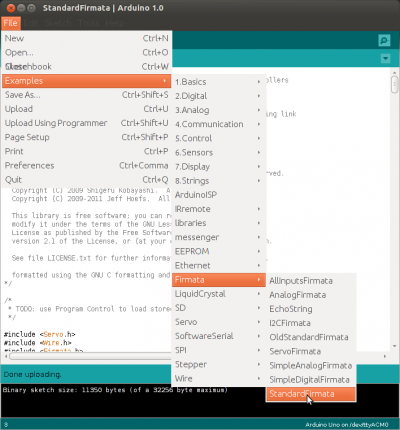Open EchoString example

311,309
